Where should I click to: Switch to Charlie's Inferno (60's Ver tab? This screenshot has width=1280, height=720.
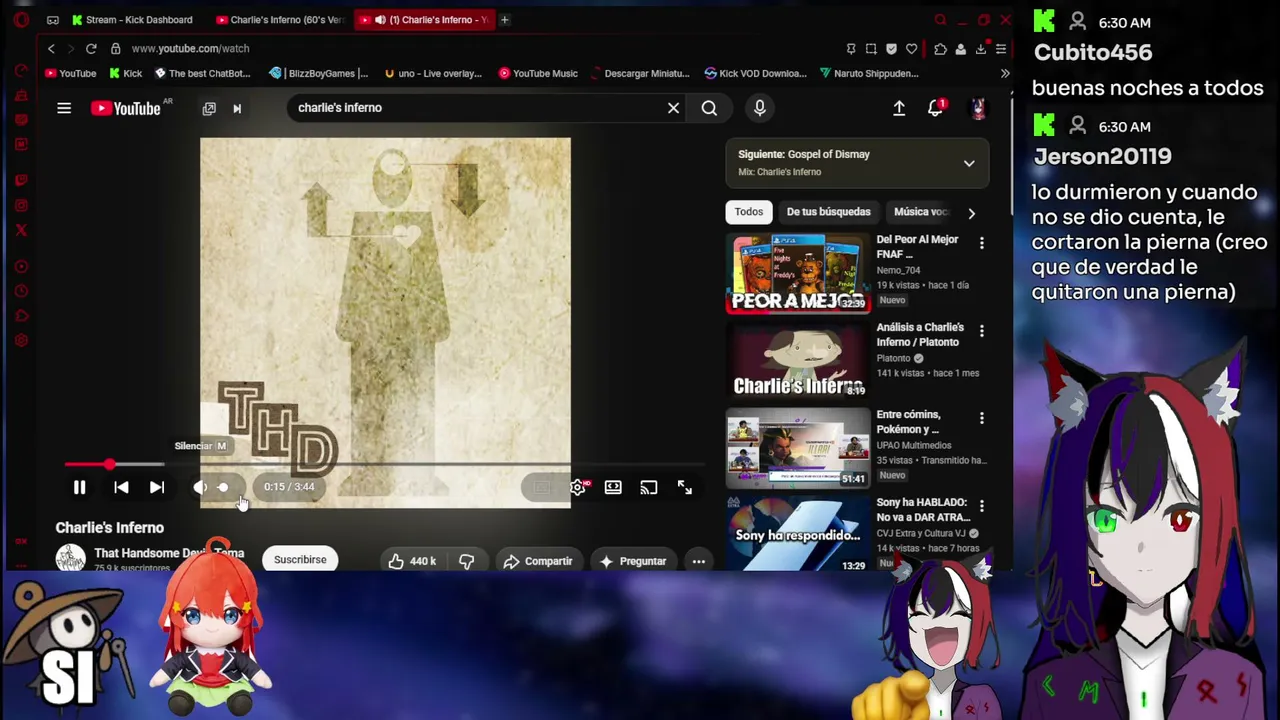pyautogui.click(x=279, y=20)
